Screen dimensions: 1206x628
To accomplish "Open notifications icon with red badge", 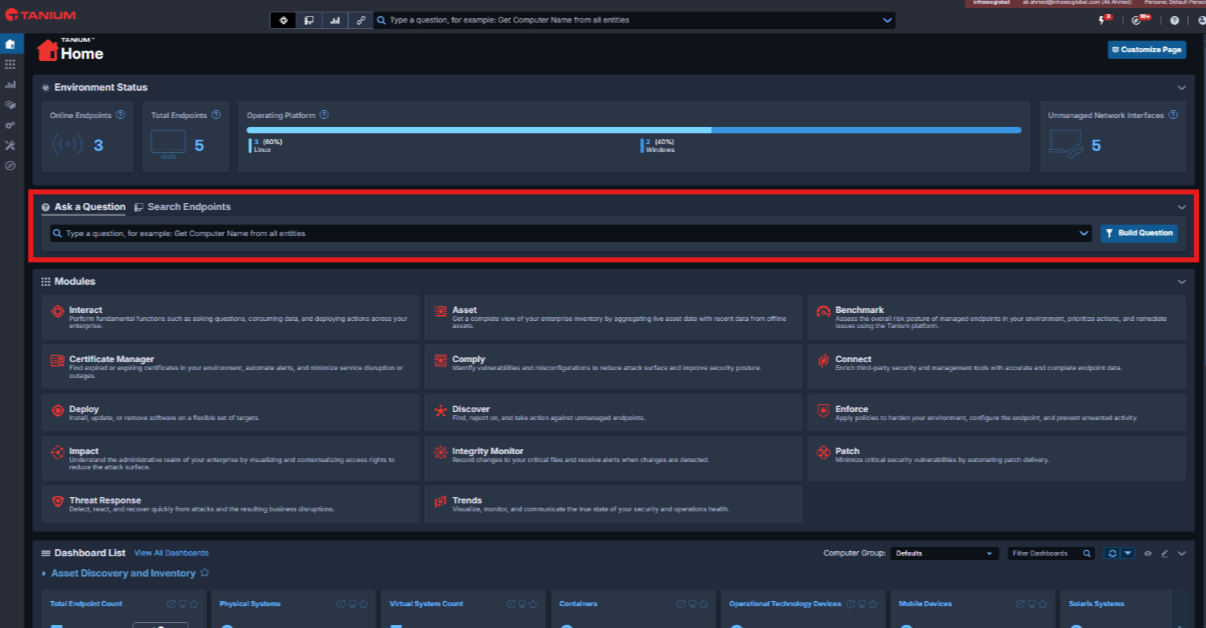I will (1104, 19).
